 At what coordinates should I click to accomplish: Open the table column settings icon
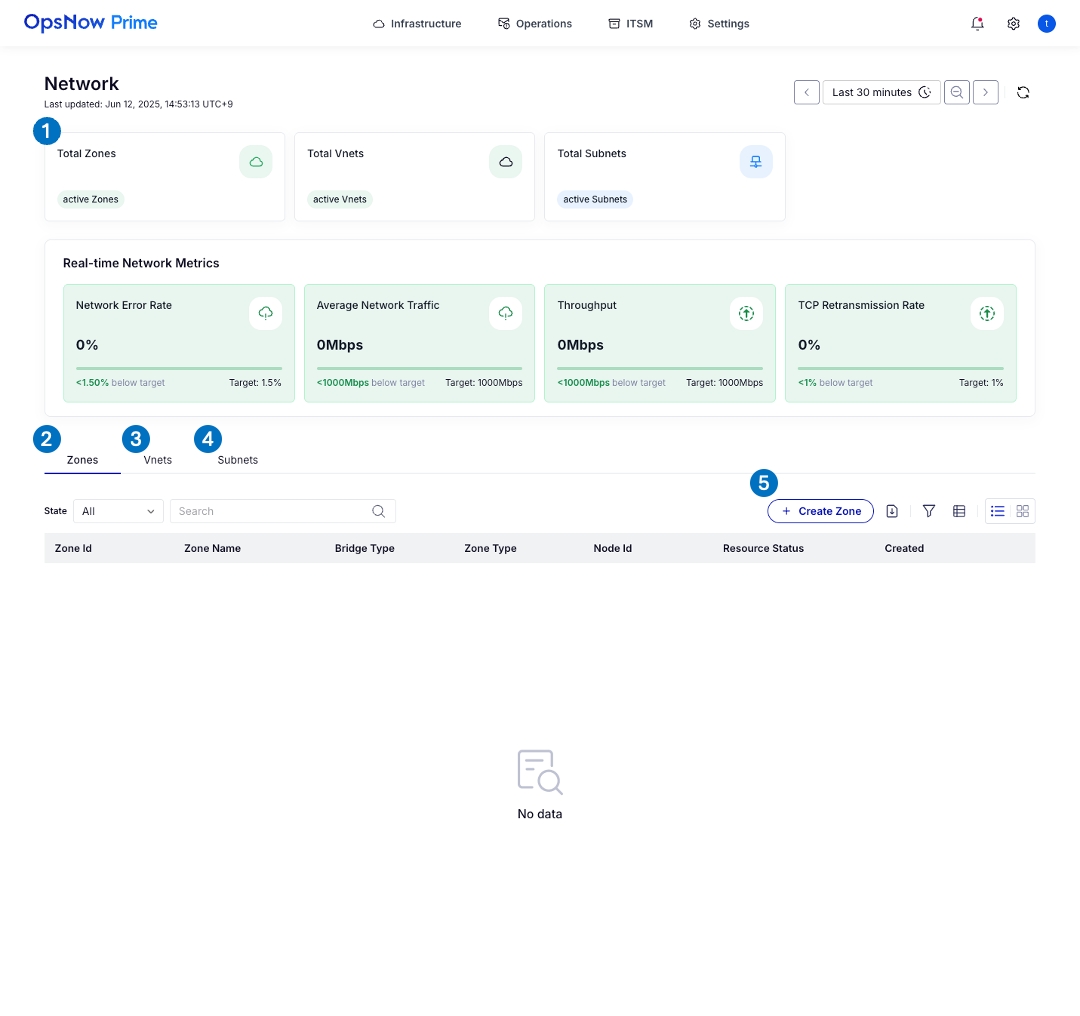point(959,511)
